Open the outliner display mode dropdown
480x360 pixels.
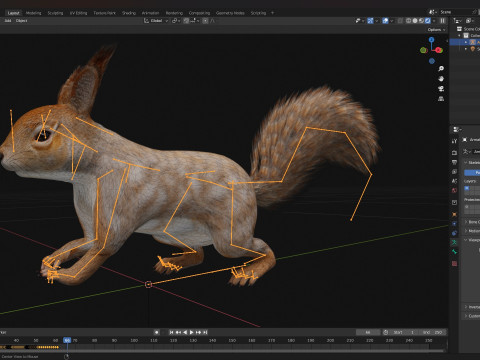coord(457,21)
